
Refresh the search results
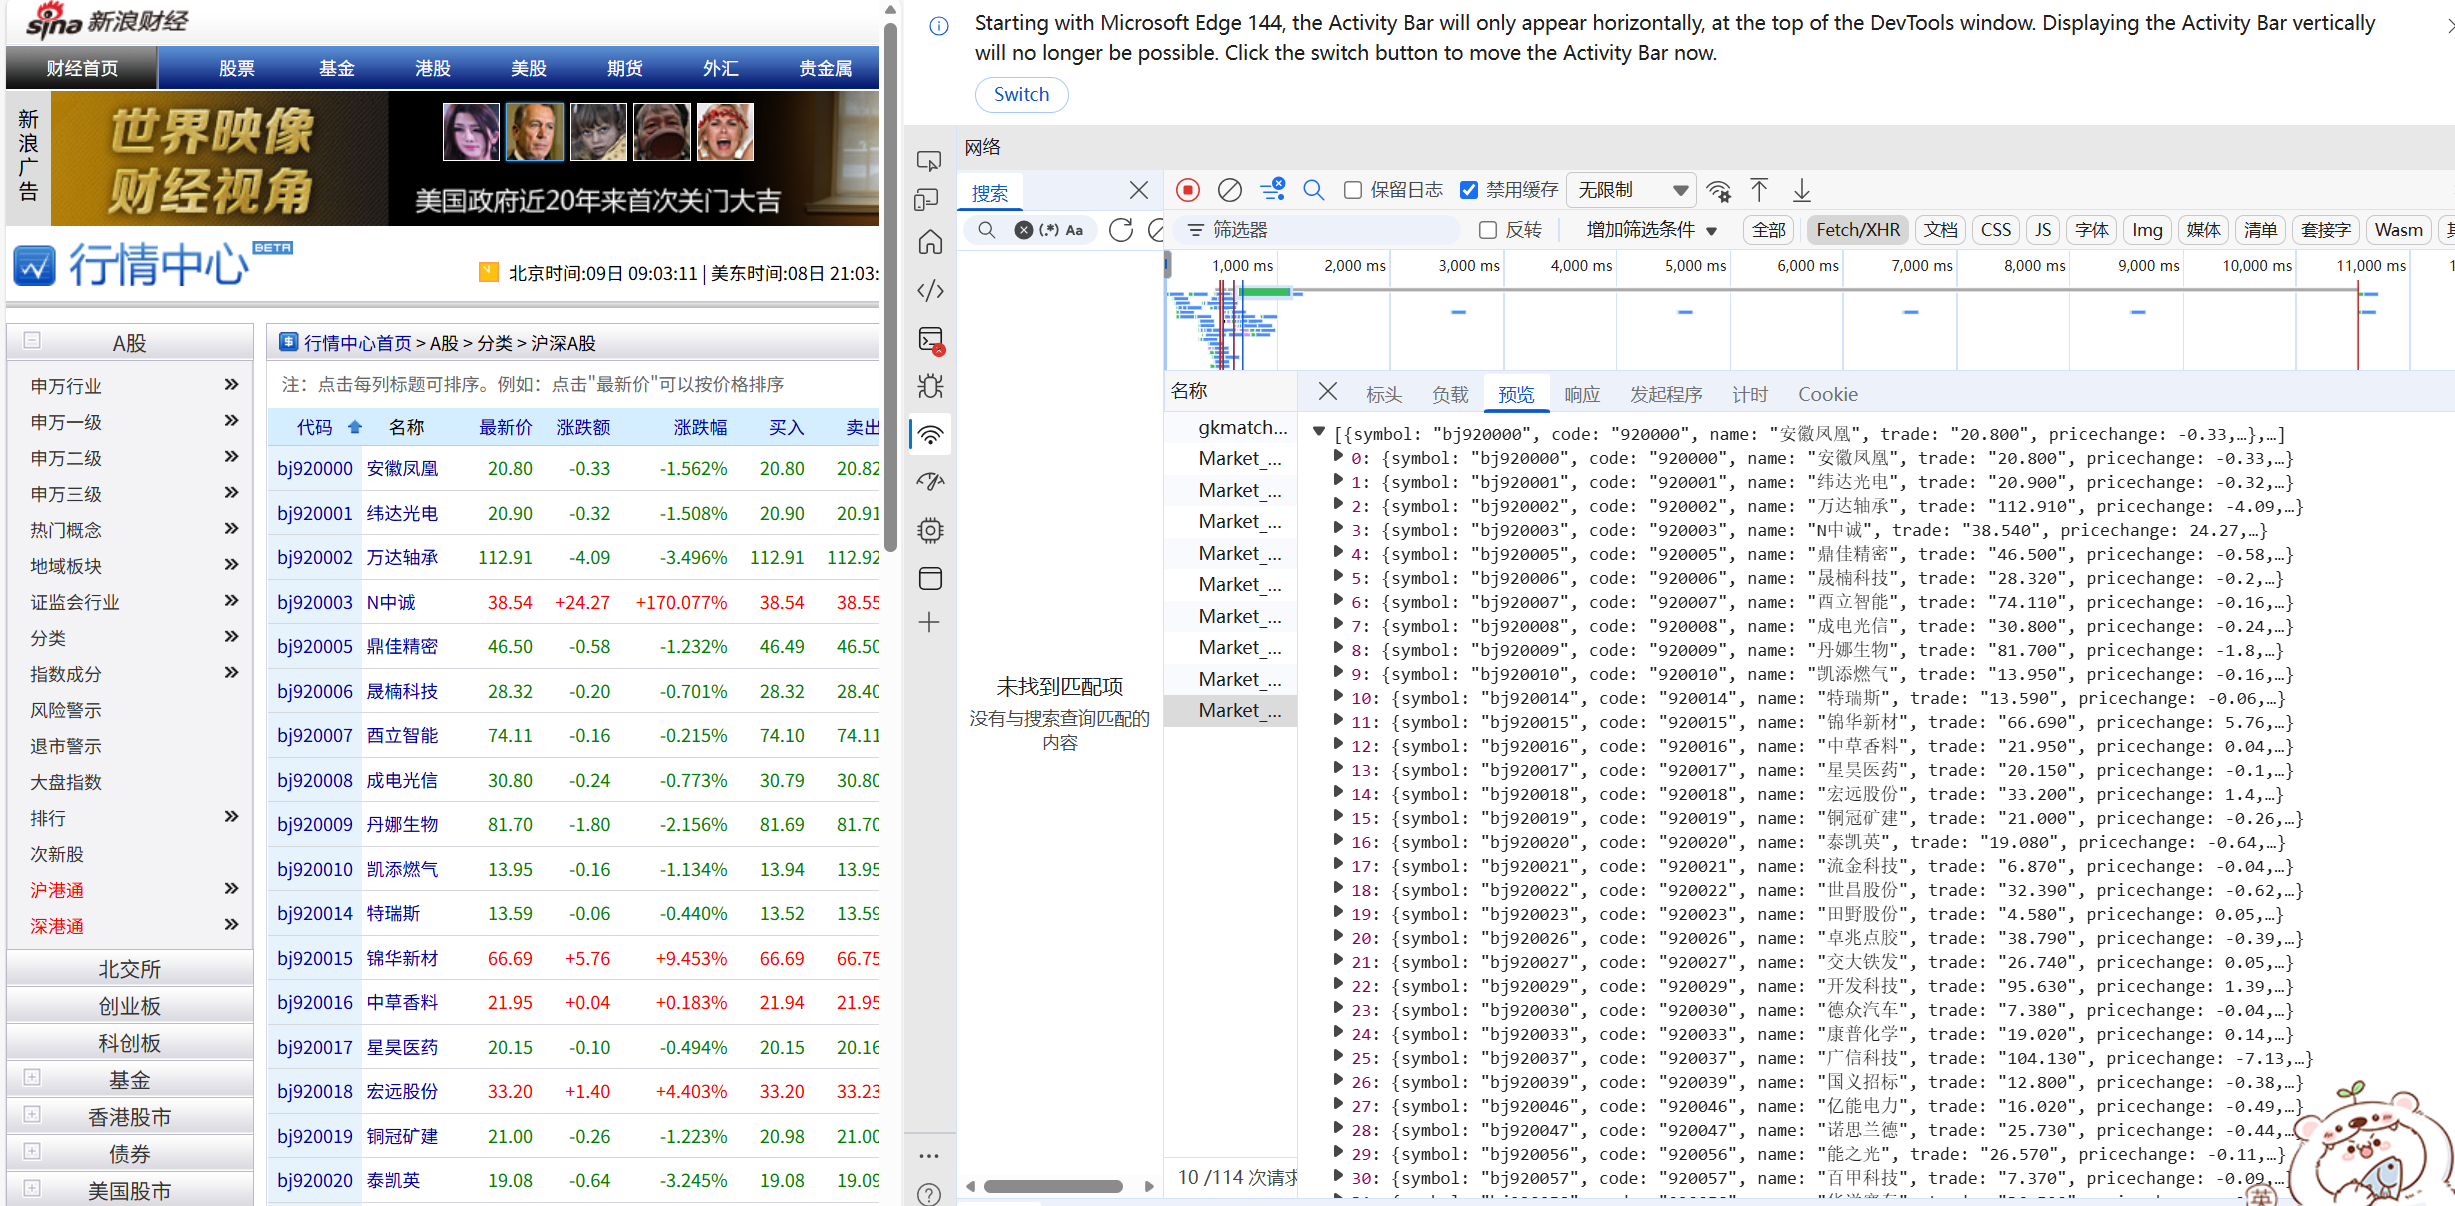coord(1121,230)
